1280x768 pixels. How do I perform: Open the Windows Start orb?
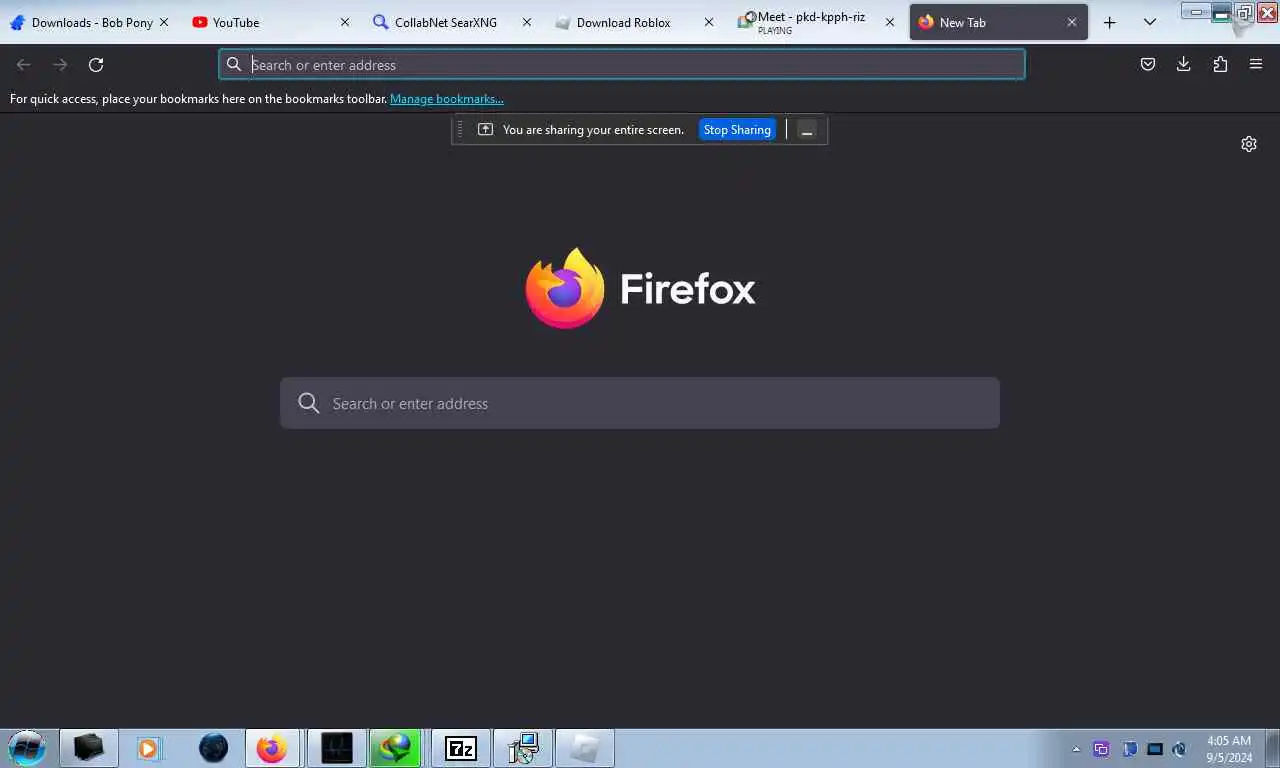[27, 748]
